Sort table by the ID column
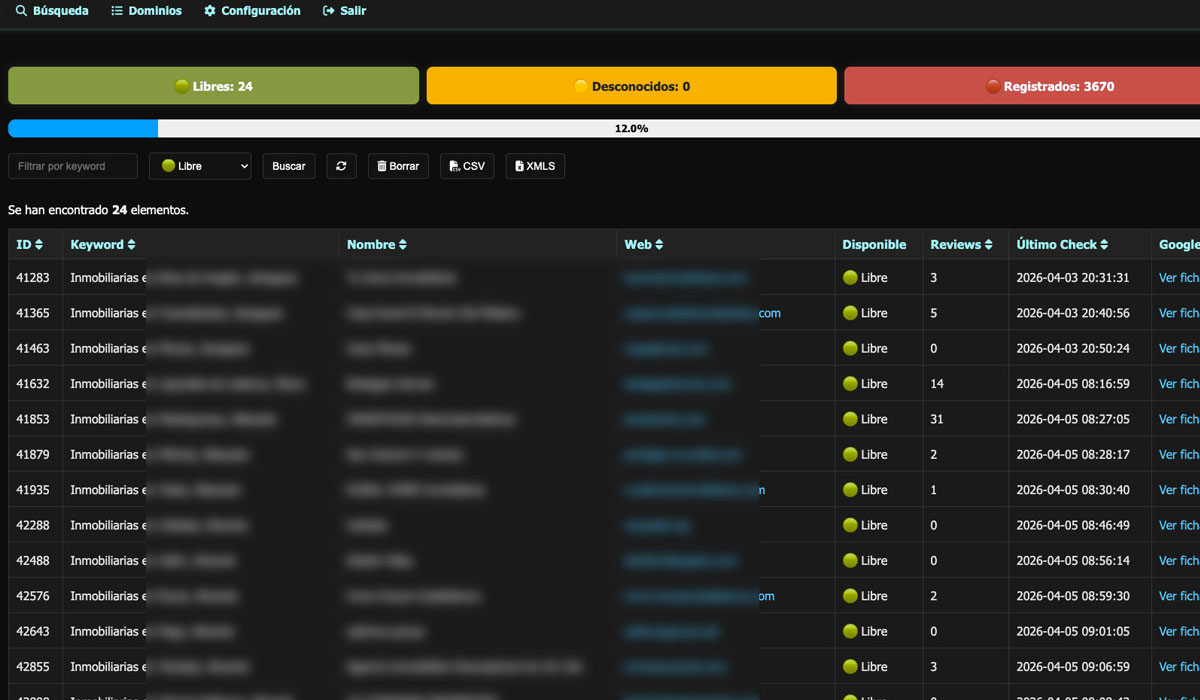Image resolution: width=1200 pixels, height=700 pixels. [x=30, y=244]
